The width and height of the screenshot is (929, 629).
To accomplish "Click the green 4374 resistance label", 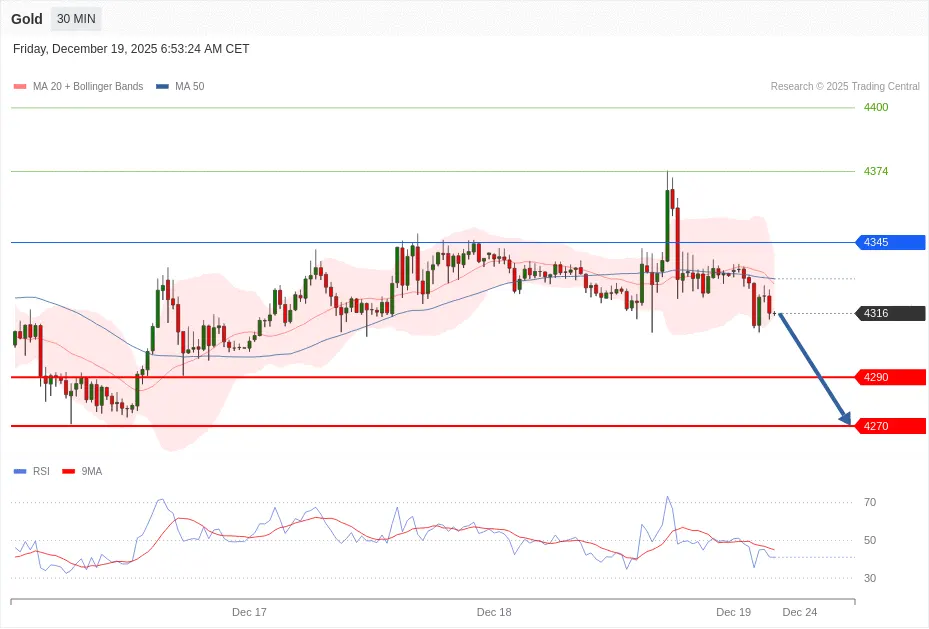I will (x=876, y=171).
